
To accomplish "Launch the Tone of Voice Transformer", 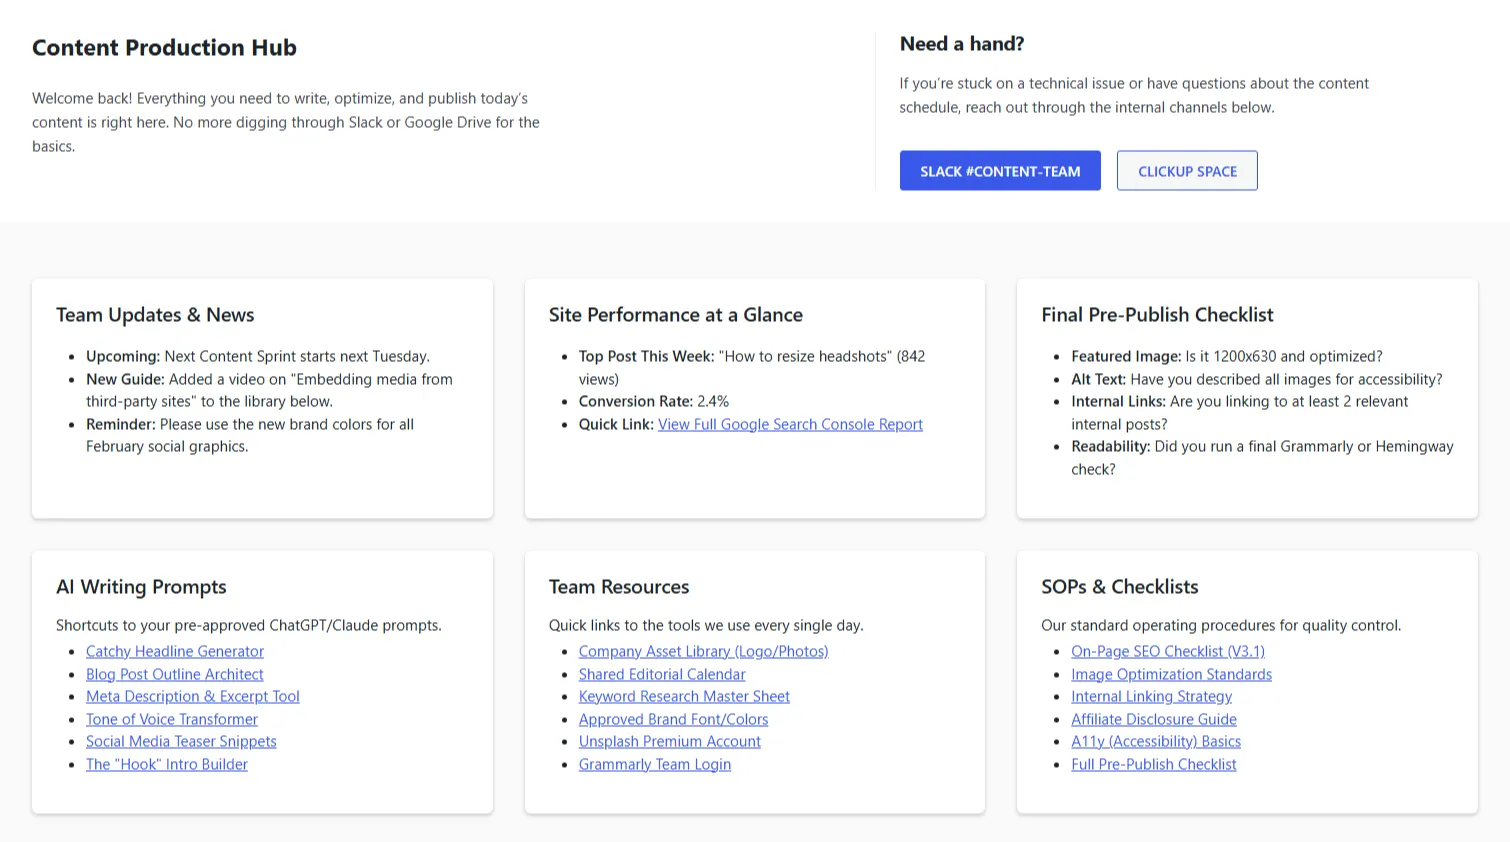I will pyautogui.click(x=172, y=719).
